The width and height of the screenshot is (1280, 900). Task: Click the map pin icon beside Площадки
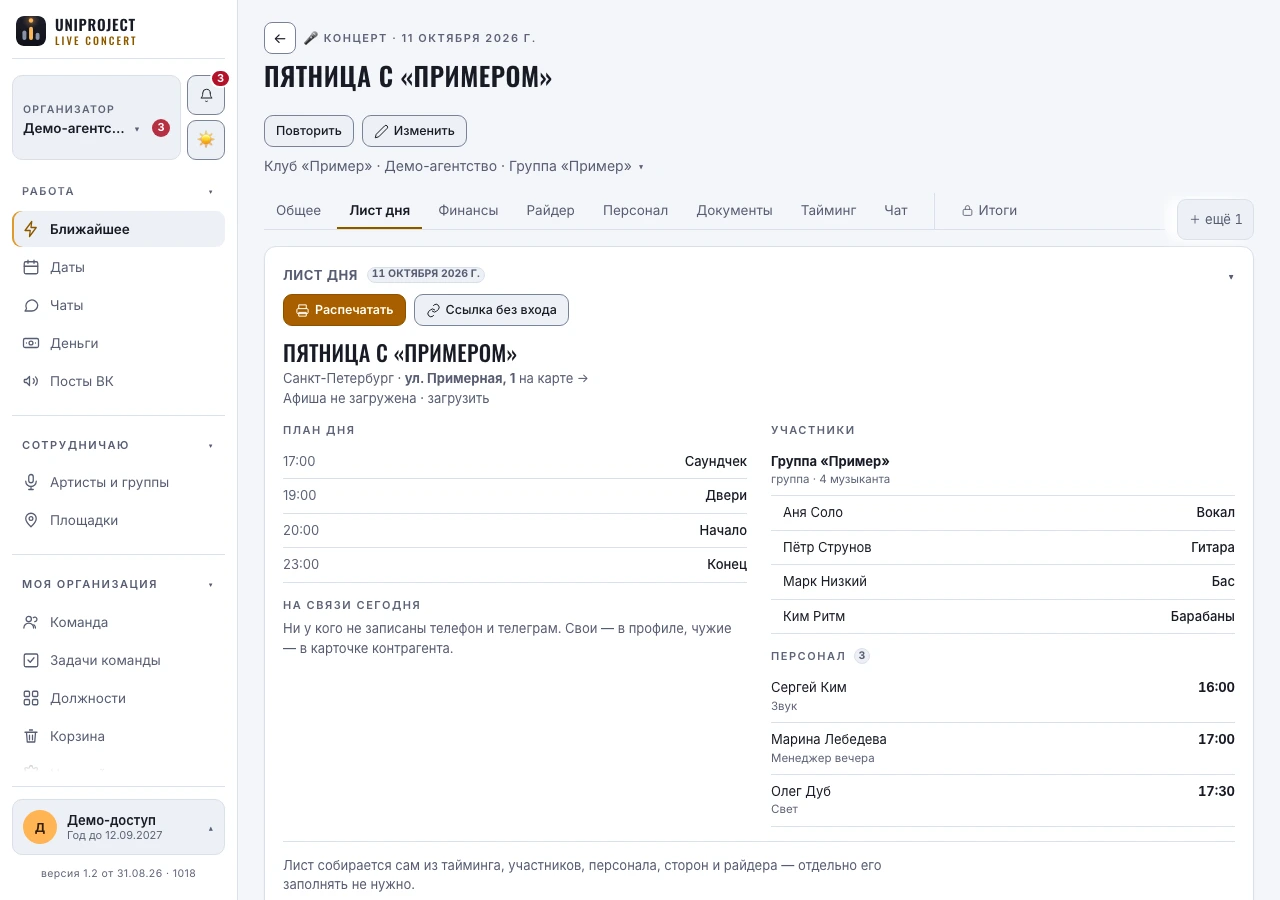pos(31,520)
